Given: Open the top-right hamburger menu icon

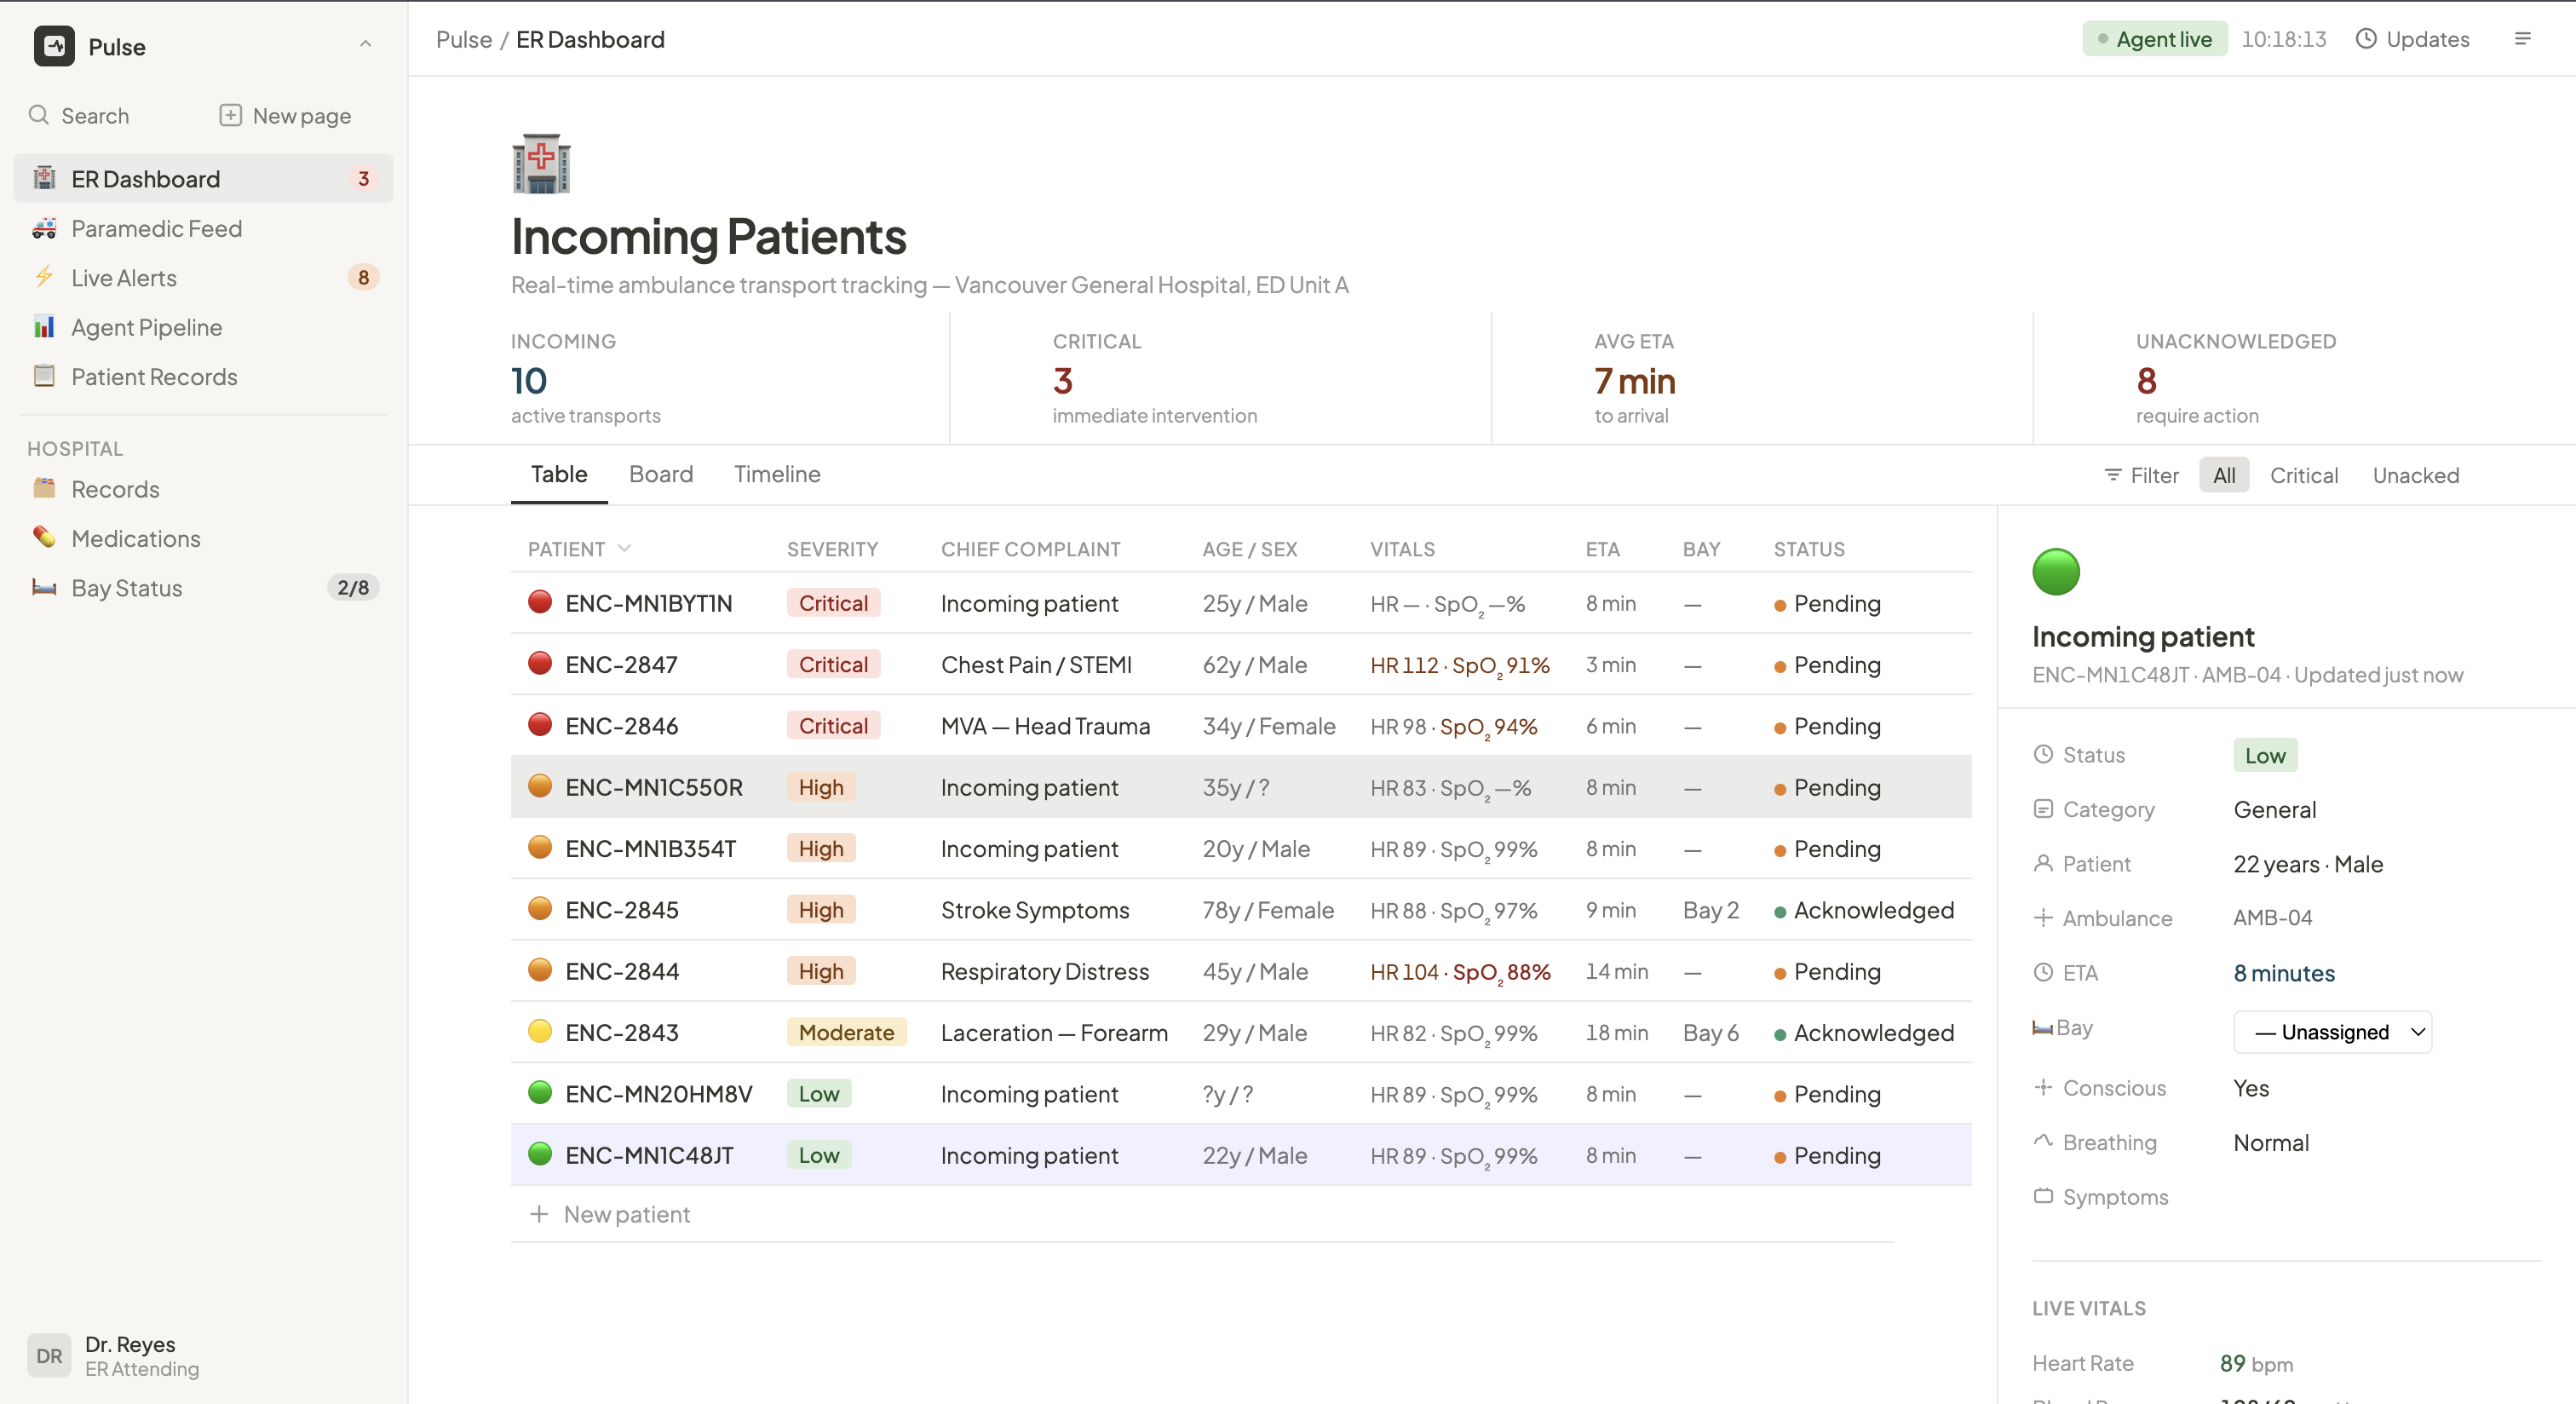Looking at the screenshot, I should pyautogui.click(x=2522, y=39).
